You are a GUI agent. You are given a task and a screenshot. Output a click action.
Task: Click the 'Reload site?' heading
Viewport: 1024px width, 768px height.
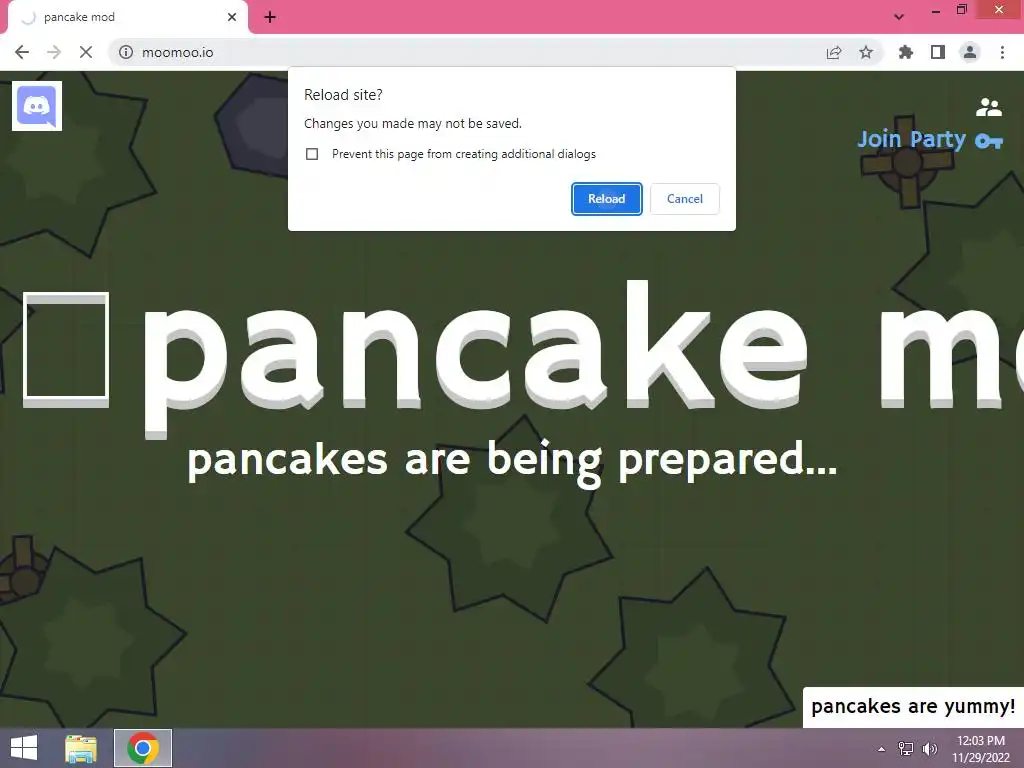tap(344, 95)
